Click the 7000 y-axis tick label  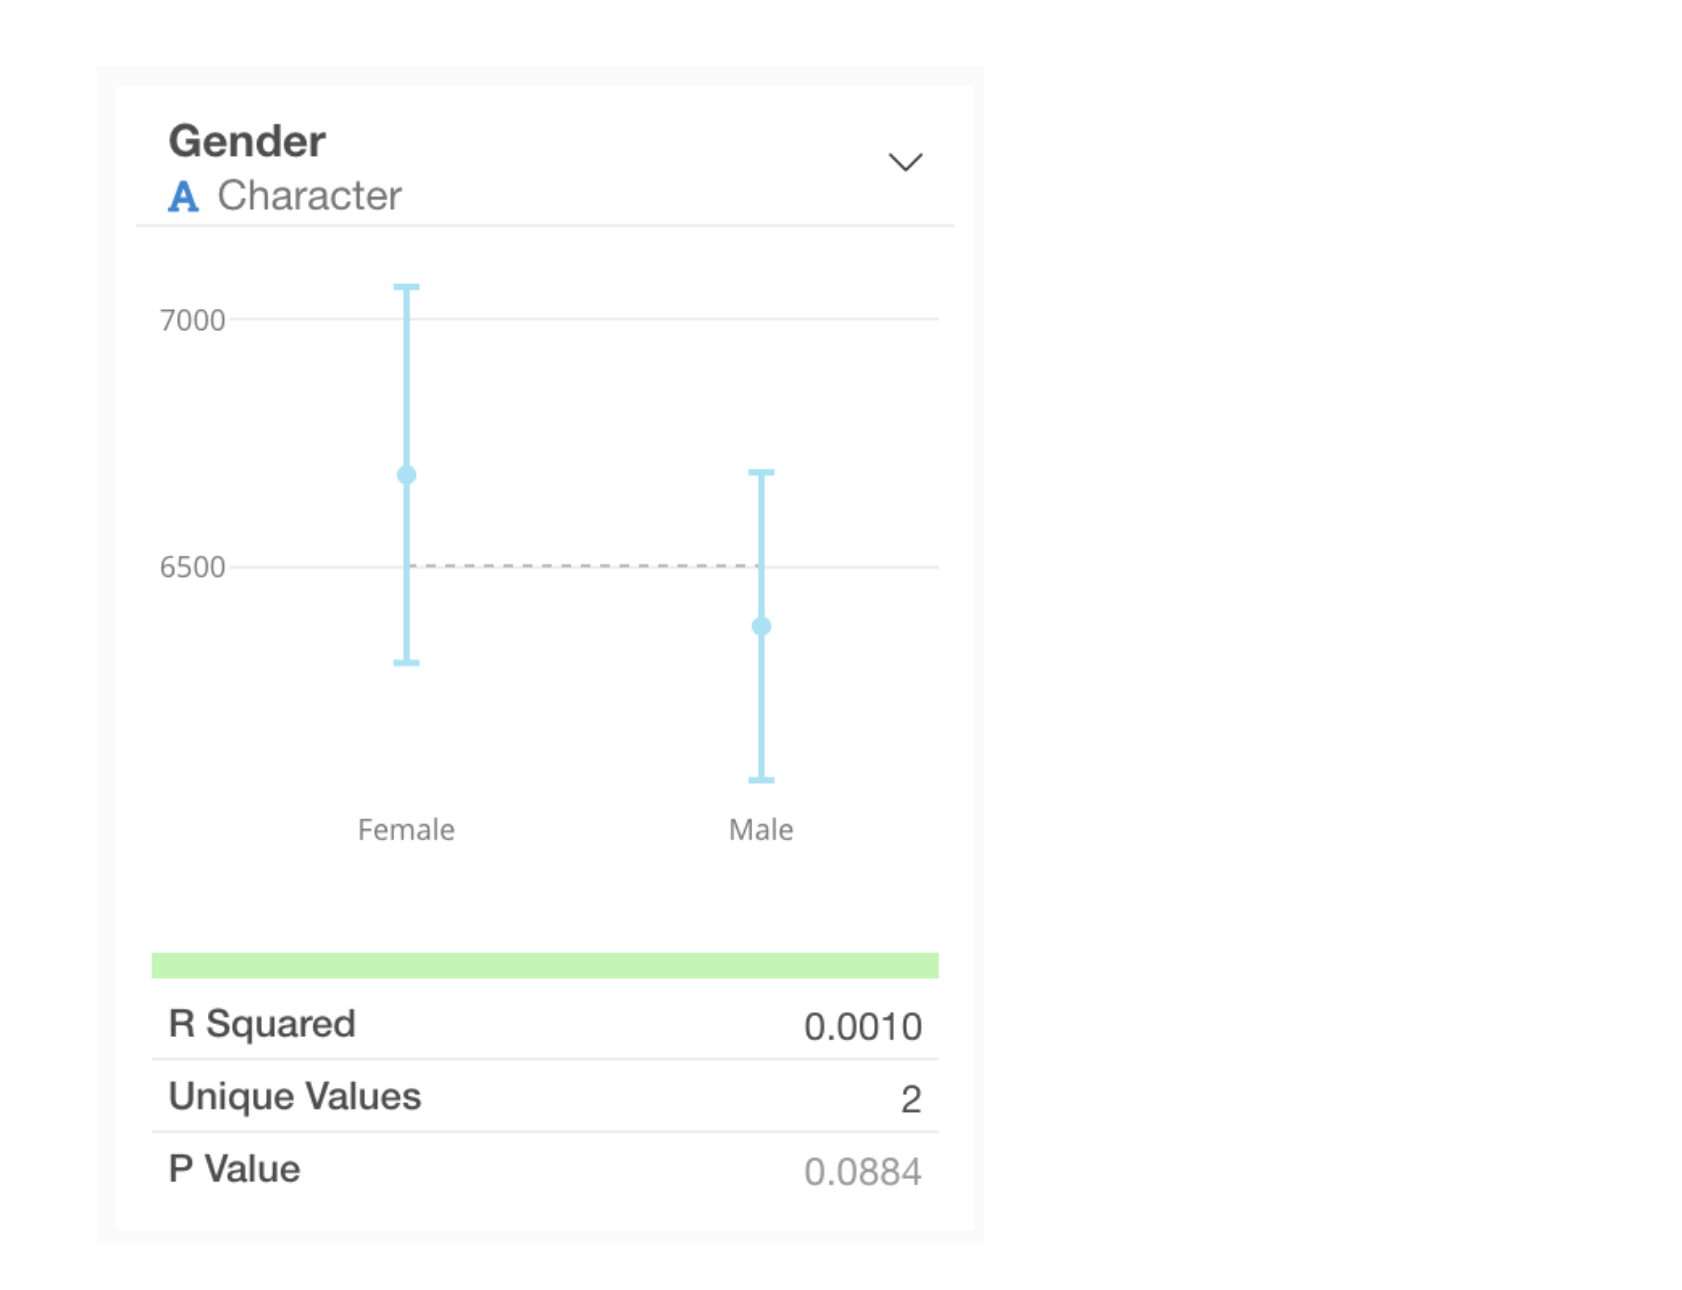click(x=193, y=320)
